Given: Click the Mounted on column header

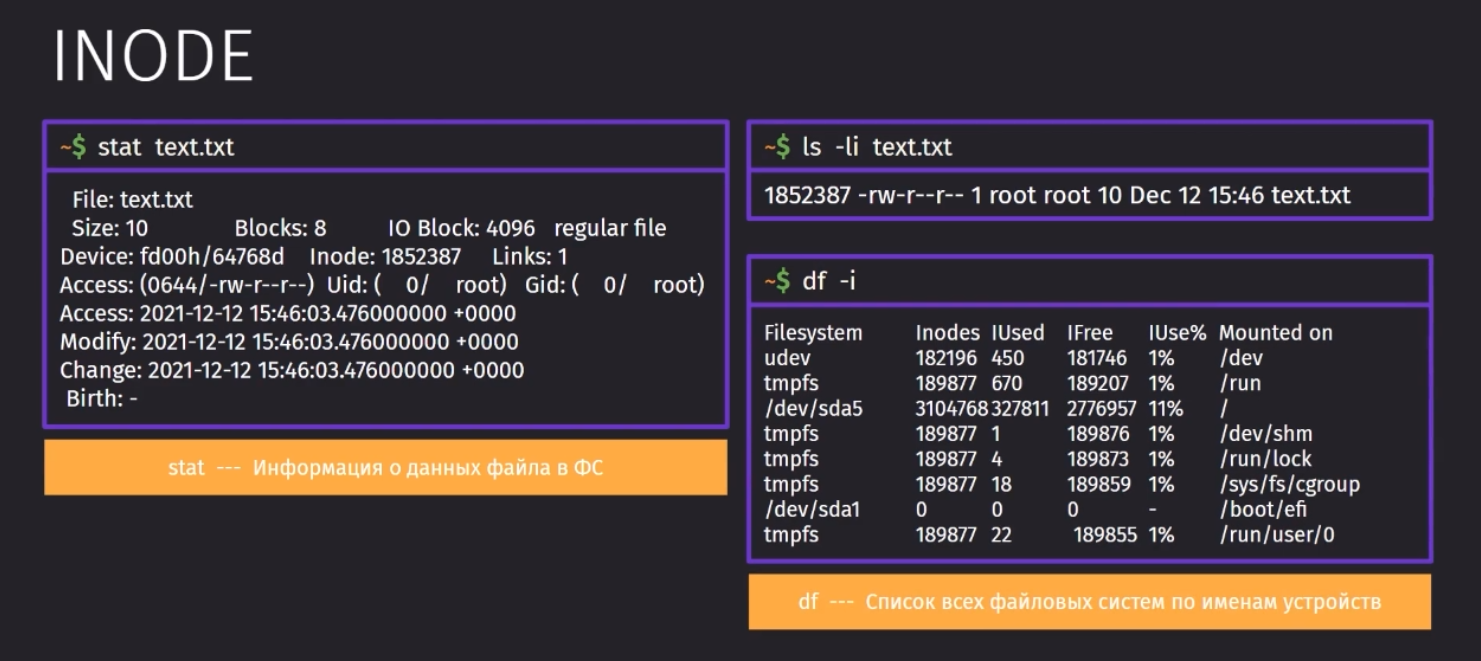Looking at the screenshot, I should pos(1275,333).
